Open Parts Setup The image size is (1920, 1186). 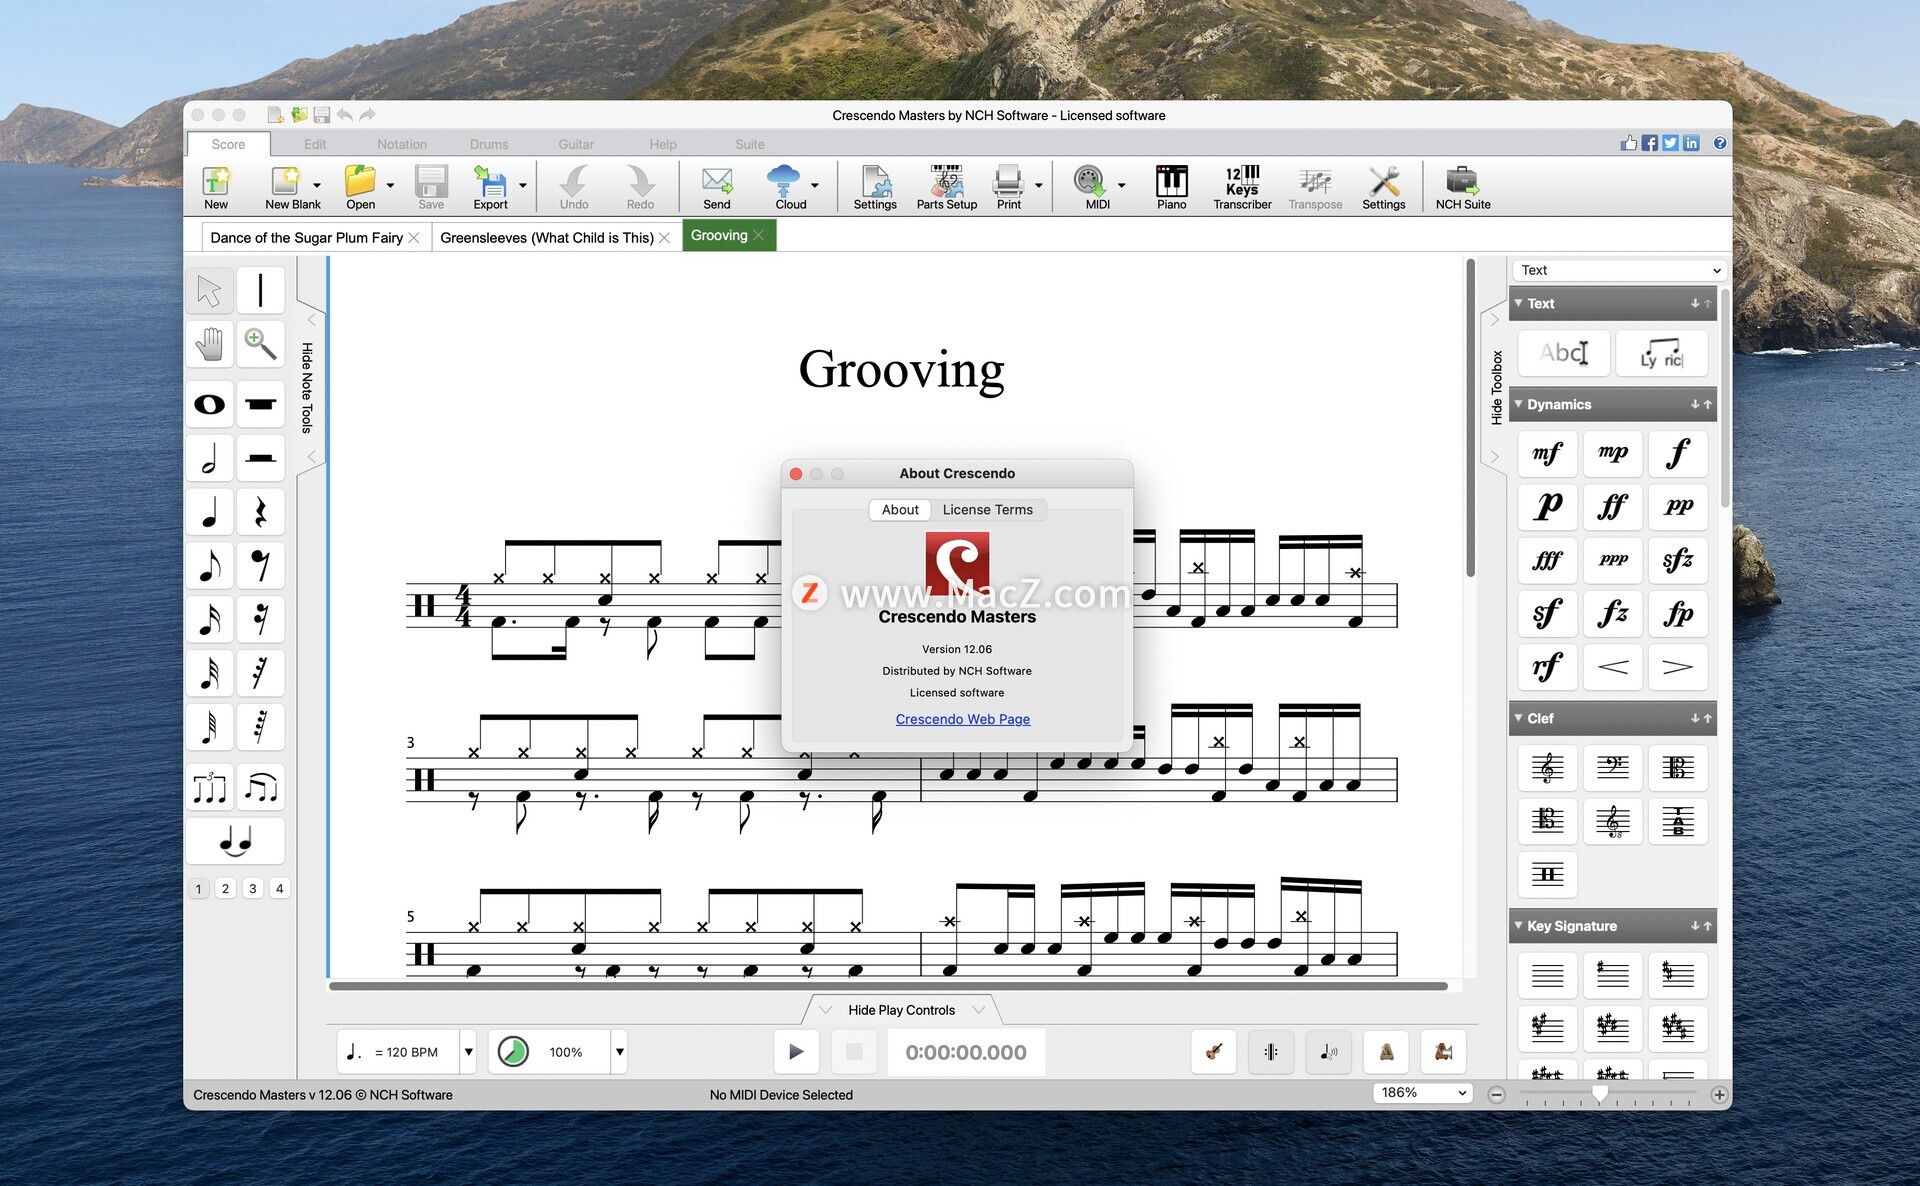pyautogui.click(x=947, y=187)
